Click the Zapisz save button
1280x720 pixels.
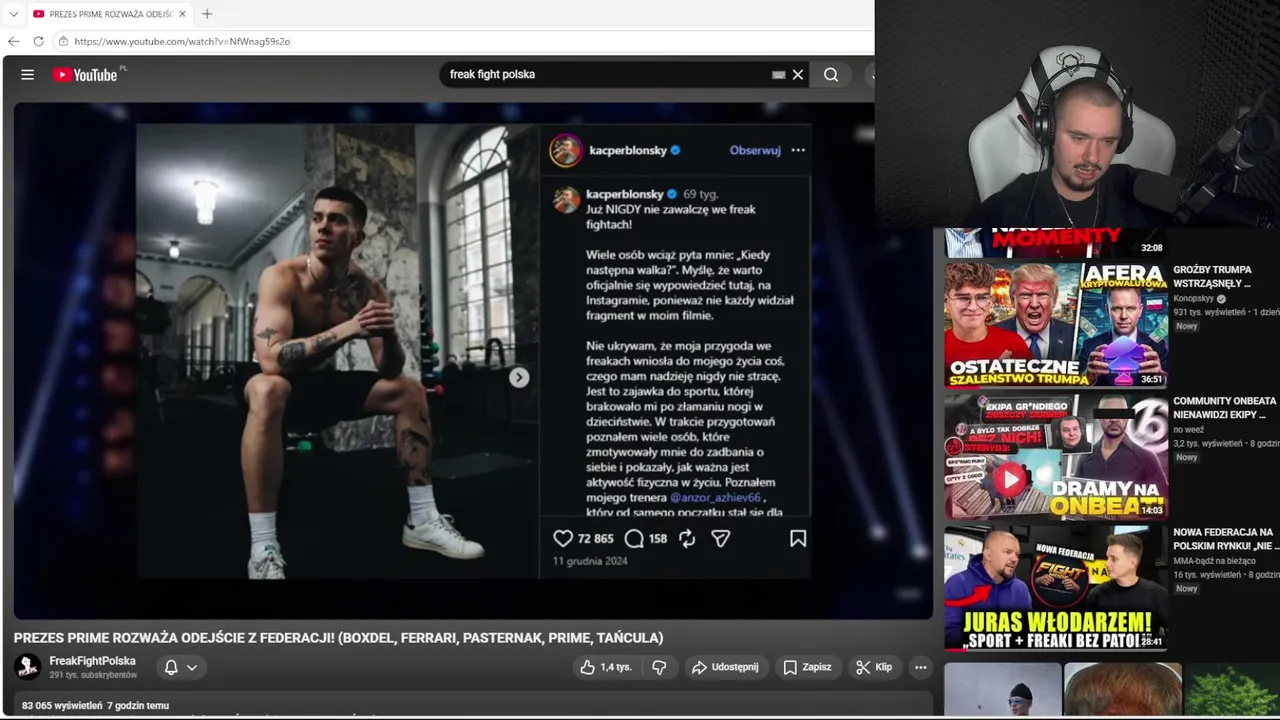pos(807,667)
